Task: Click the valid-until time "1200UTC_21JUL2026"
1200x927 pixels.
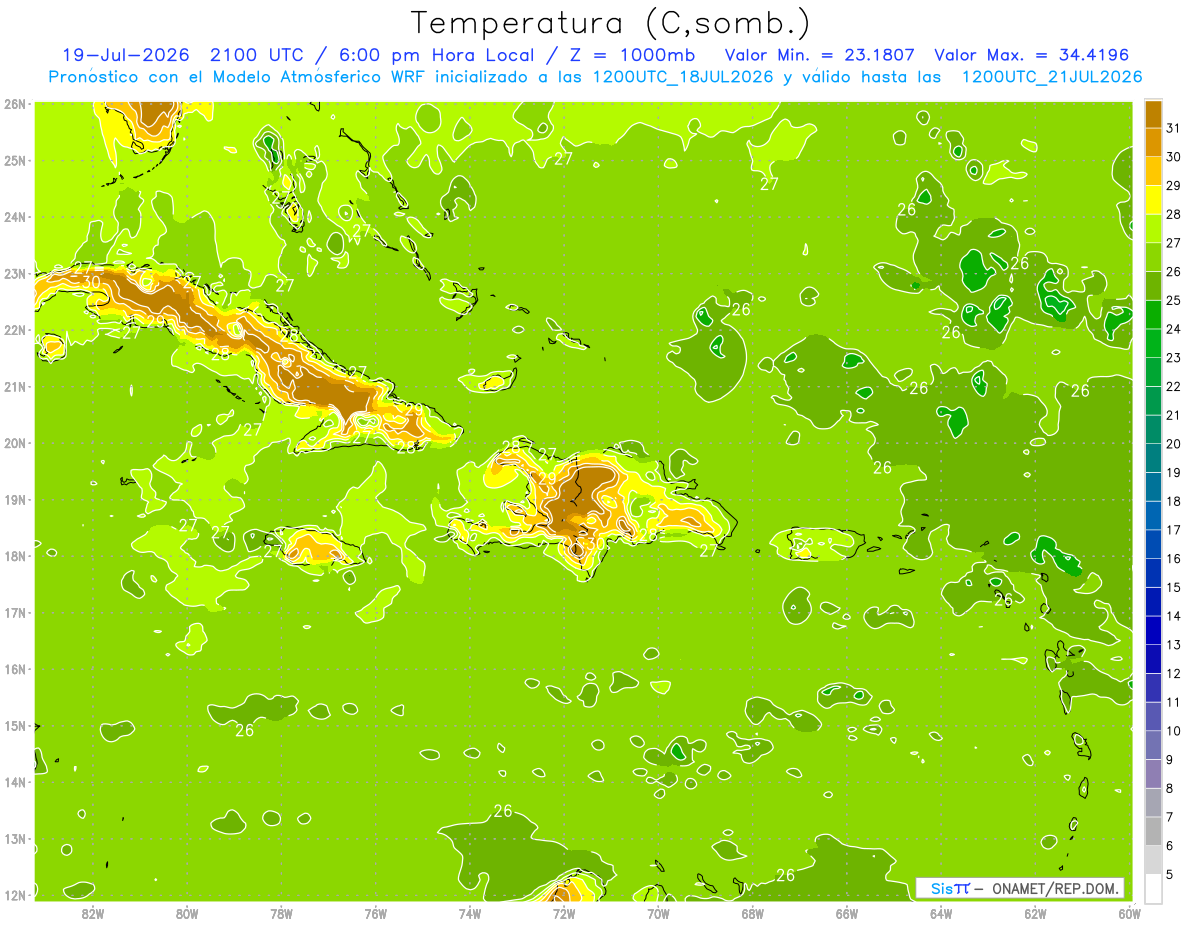Action: point(1051,77)
